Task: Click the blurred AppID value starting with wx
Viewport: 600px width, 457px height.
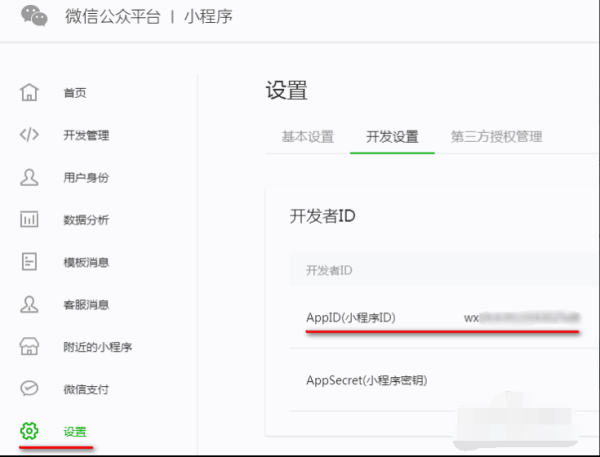Action: 522,318
